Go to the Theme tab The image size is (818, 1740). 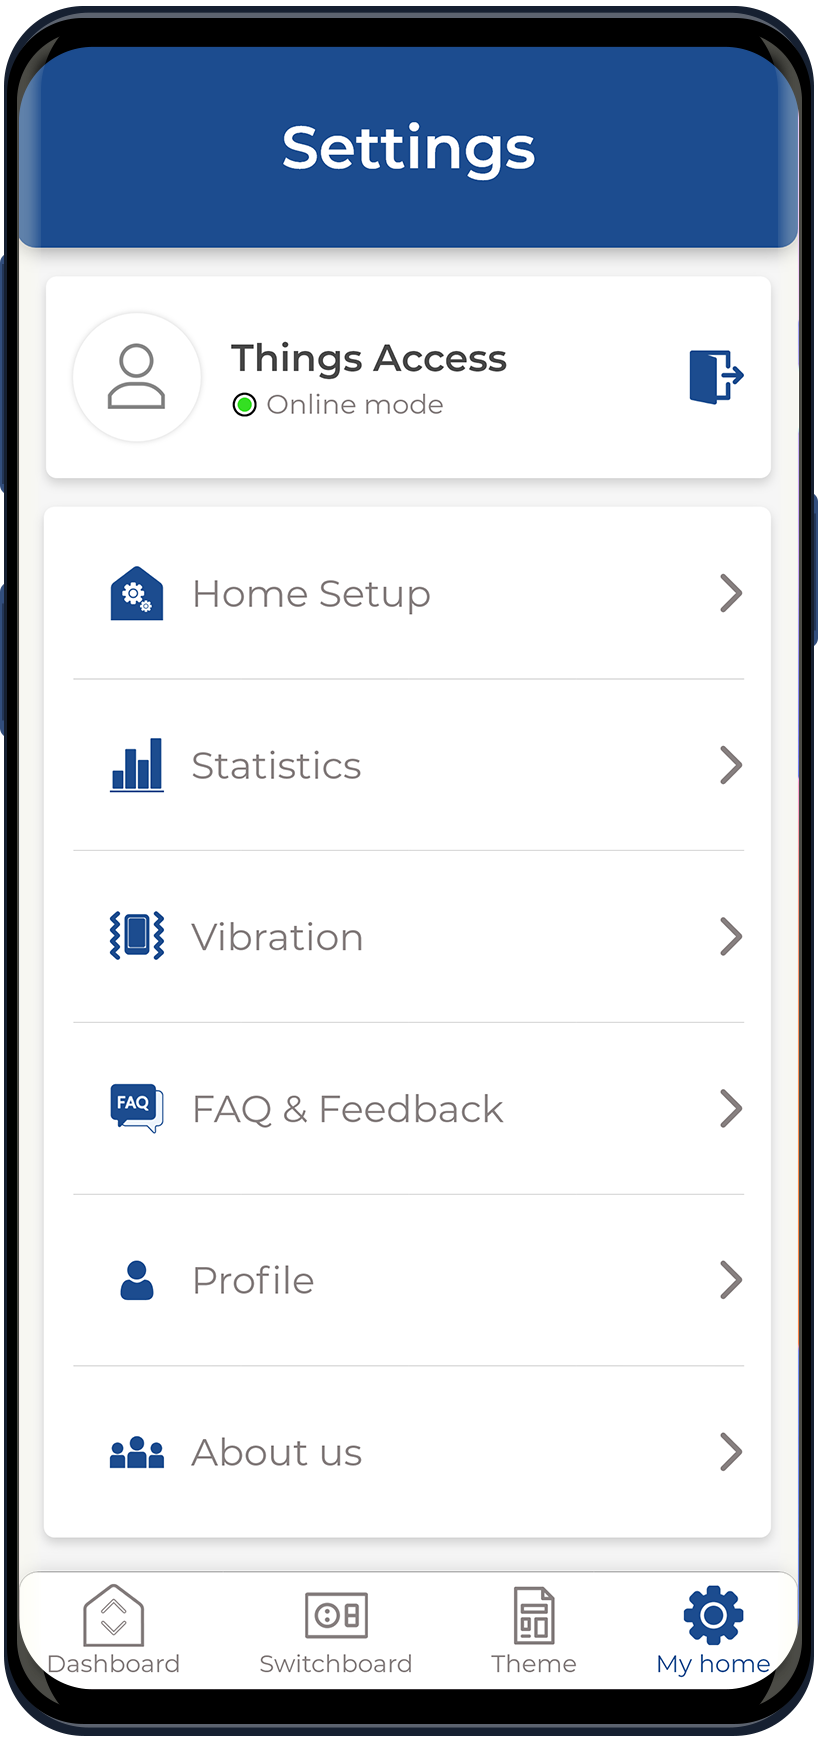[x=534, y=1630]
